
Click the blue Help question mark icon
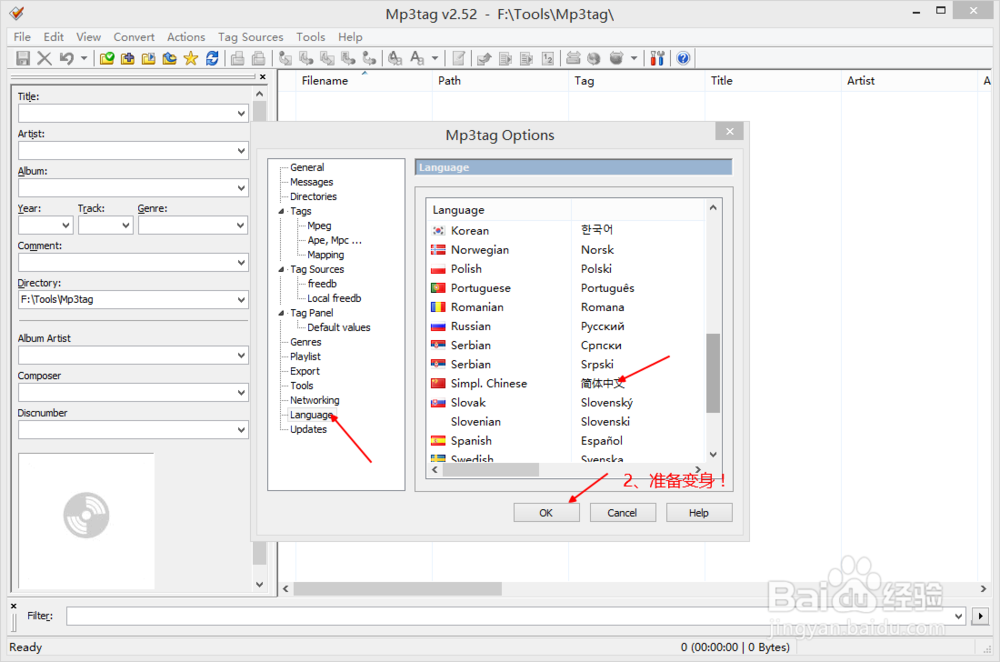pos(683,58)
